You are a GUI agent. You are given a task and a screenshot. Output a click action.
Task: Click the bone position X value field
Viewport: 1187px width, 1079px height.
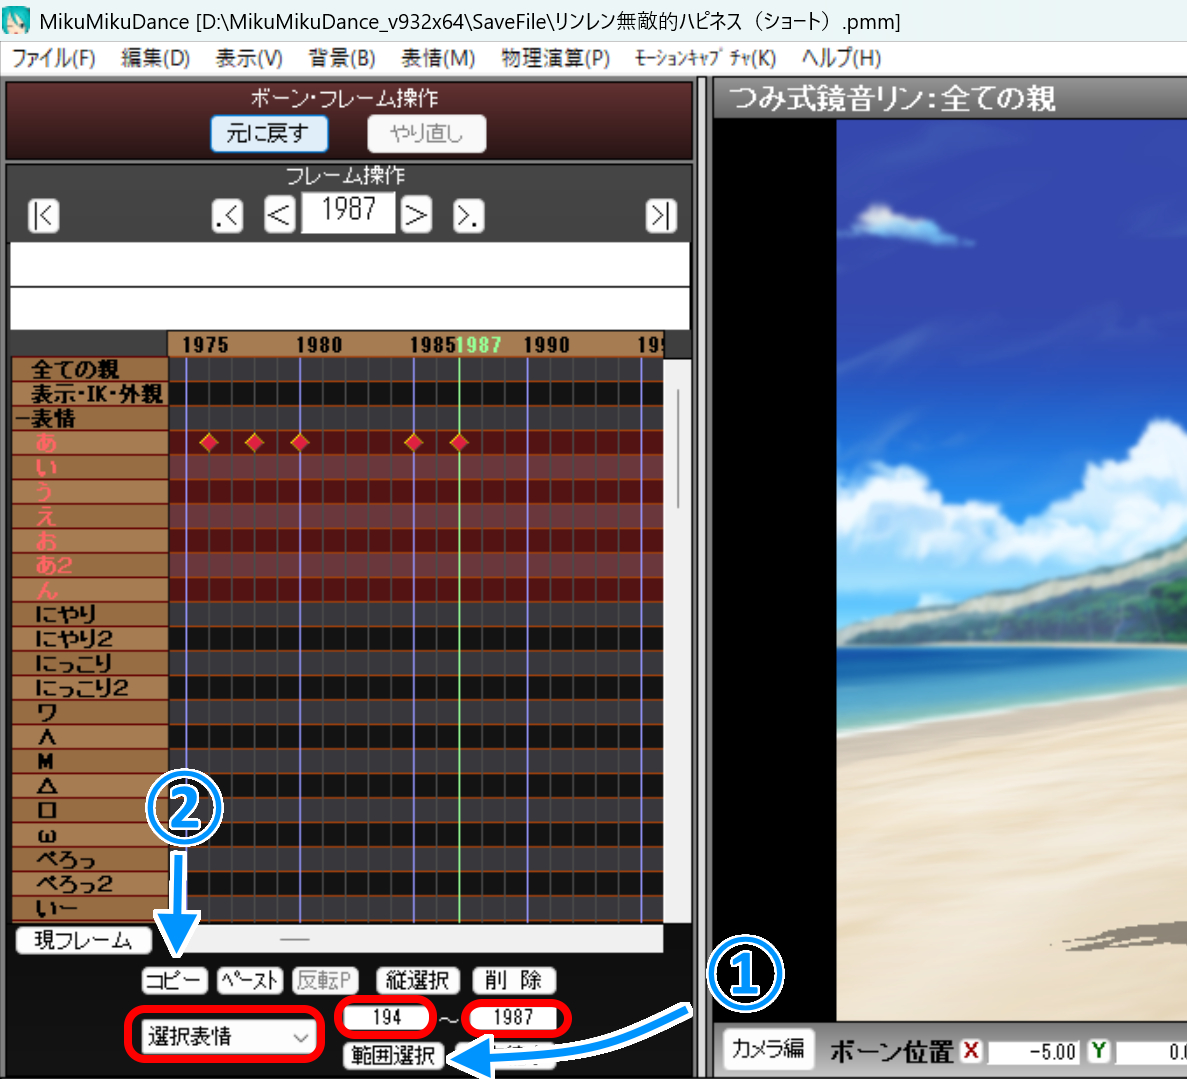1033,1052
